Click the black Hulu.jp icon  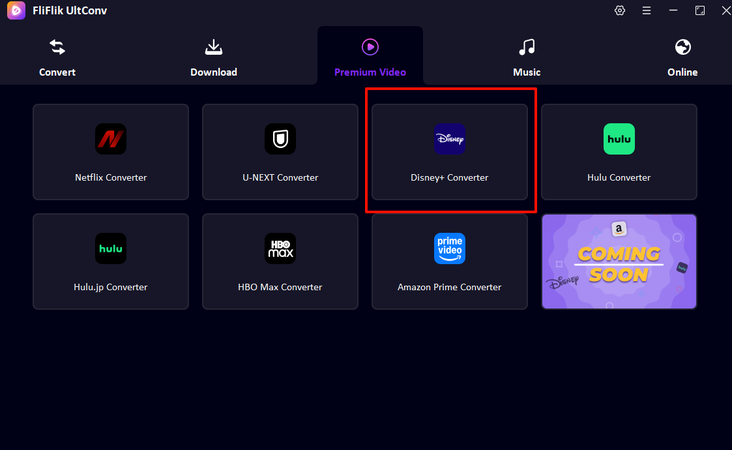(111, 248)
